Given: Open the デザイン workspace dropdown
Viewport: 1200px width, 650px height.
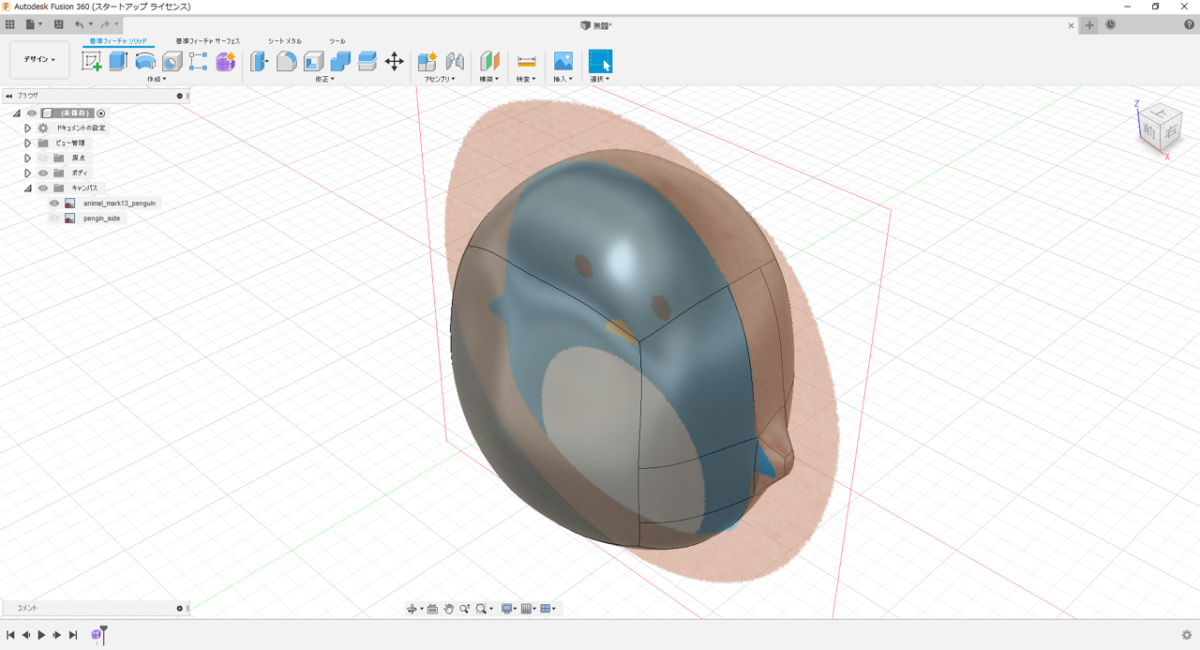Looking at the screenshot, I should point(40,59).
